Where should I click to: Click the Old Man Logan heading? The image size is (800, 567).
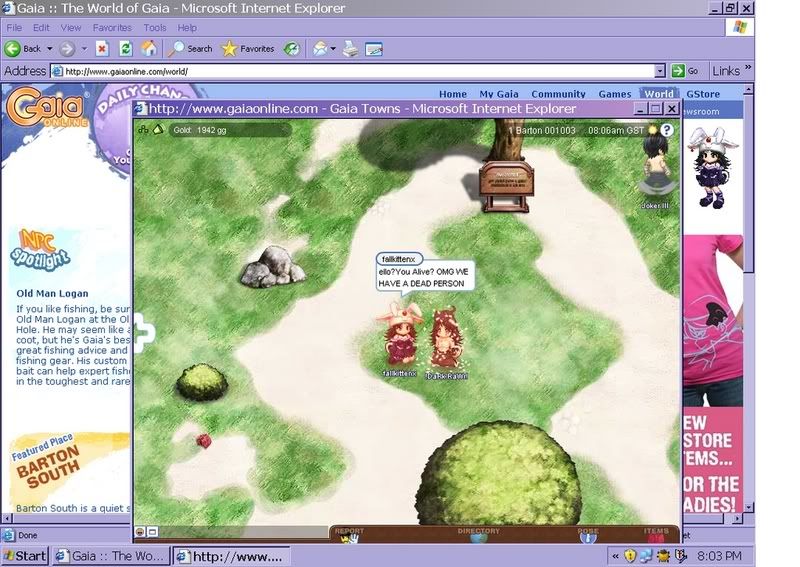coord(52,293)
